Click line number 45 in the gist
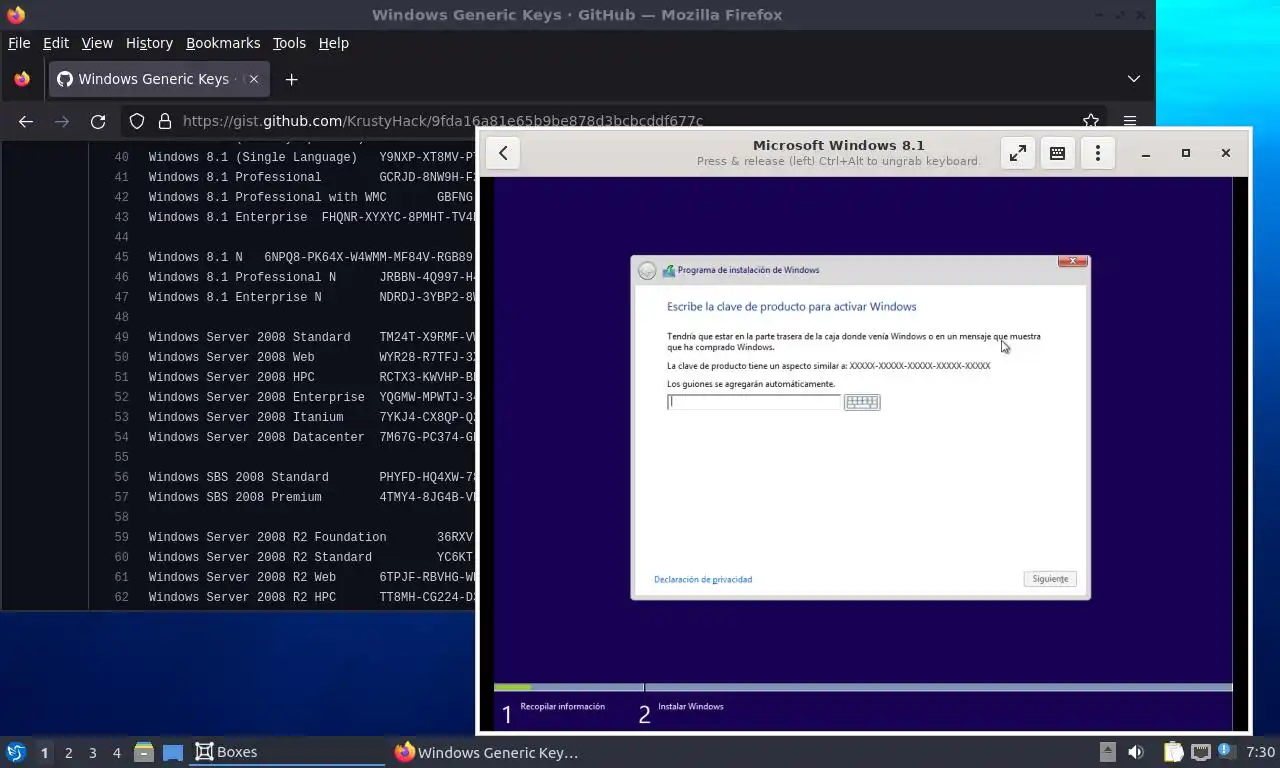The height and width of the screenshot is (768, 1280). tap(121, 257)
